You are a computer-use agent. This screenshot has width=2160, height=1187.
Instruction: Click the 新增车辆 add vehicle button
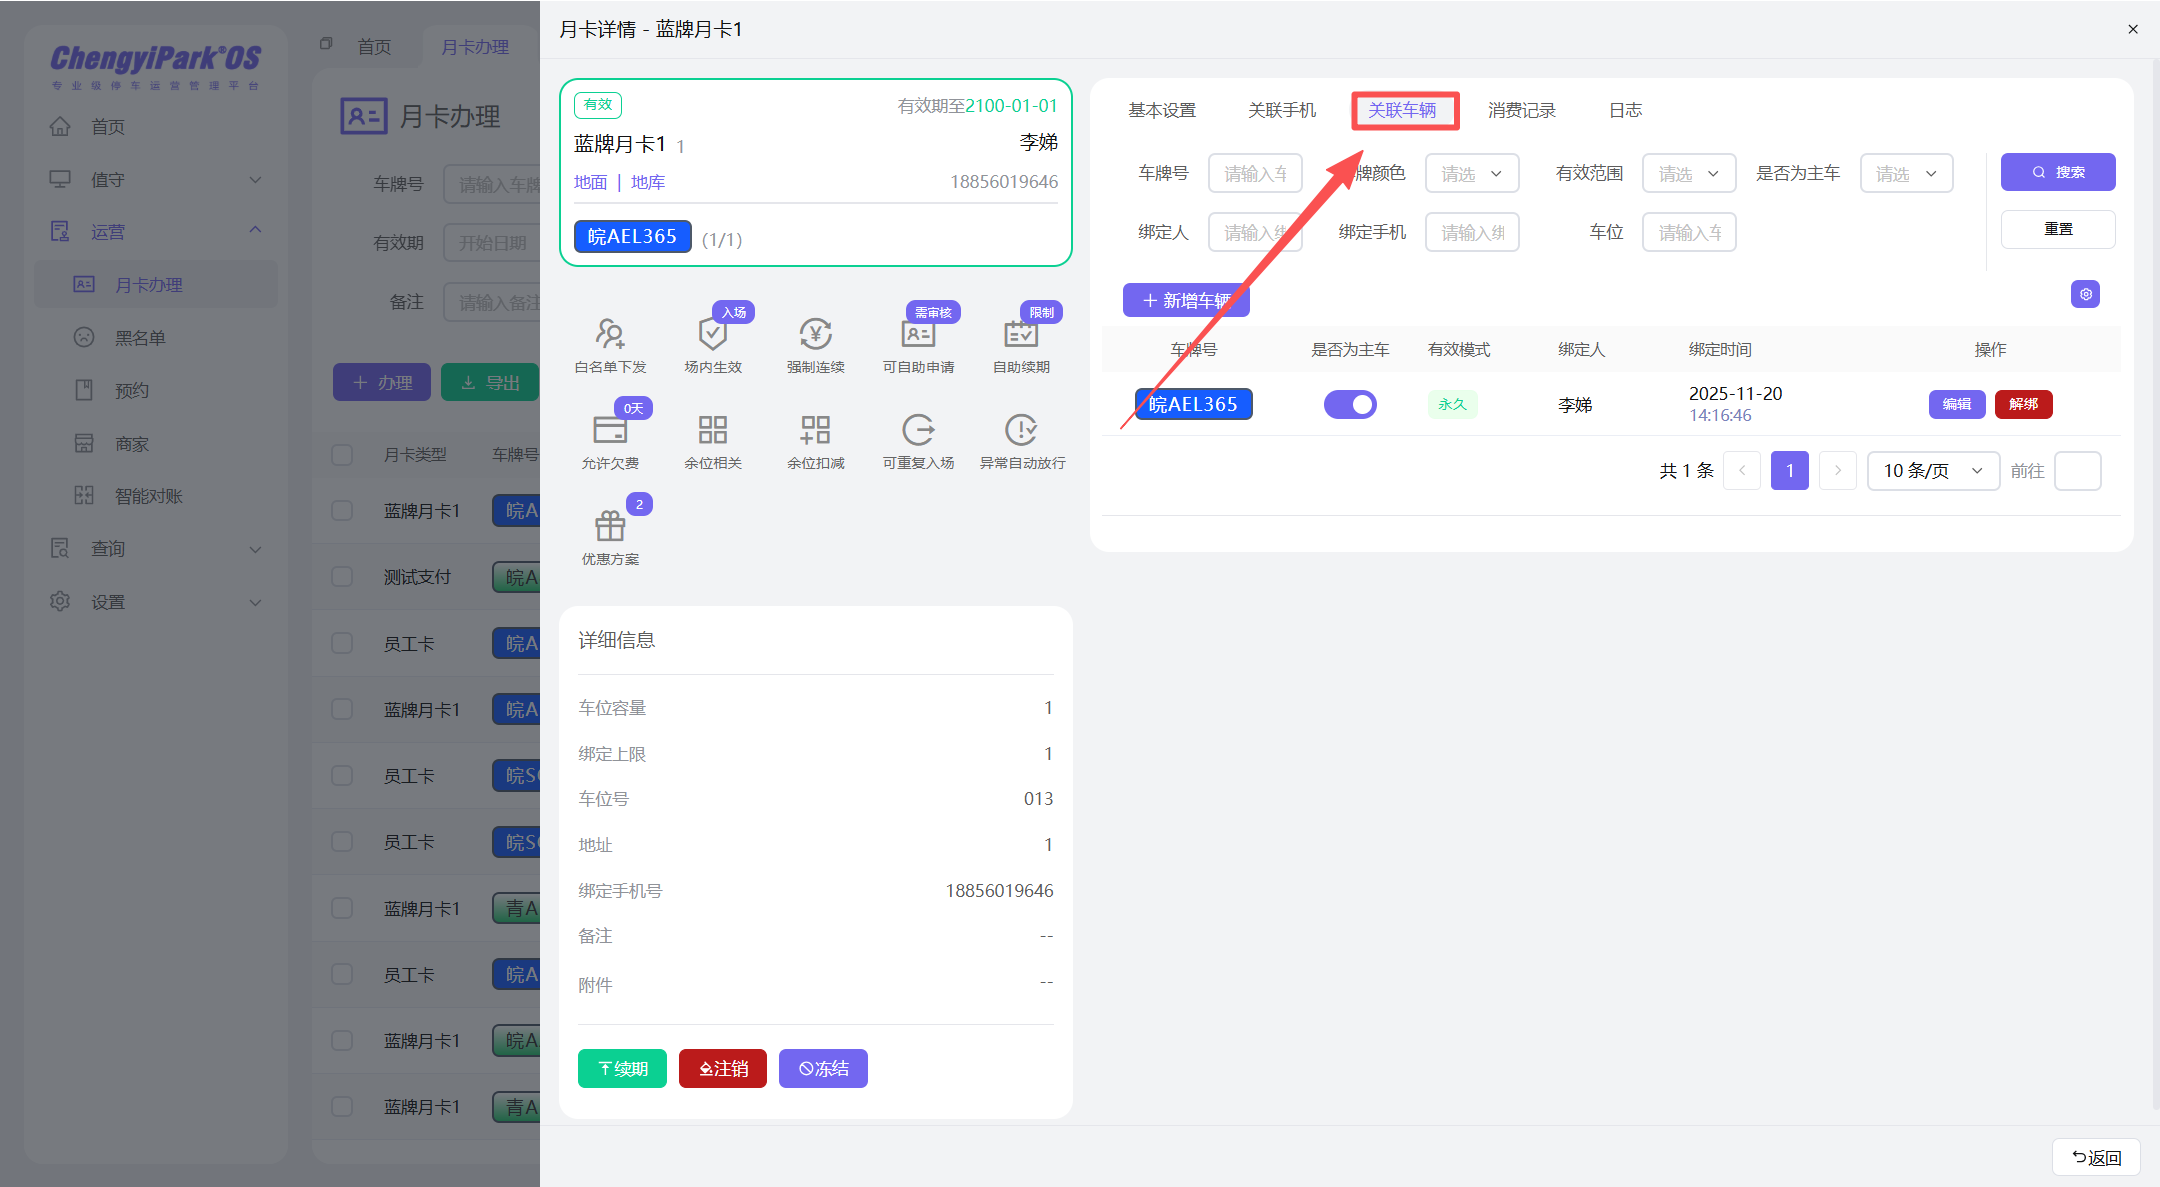1186,300
